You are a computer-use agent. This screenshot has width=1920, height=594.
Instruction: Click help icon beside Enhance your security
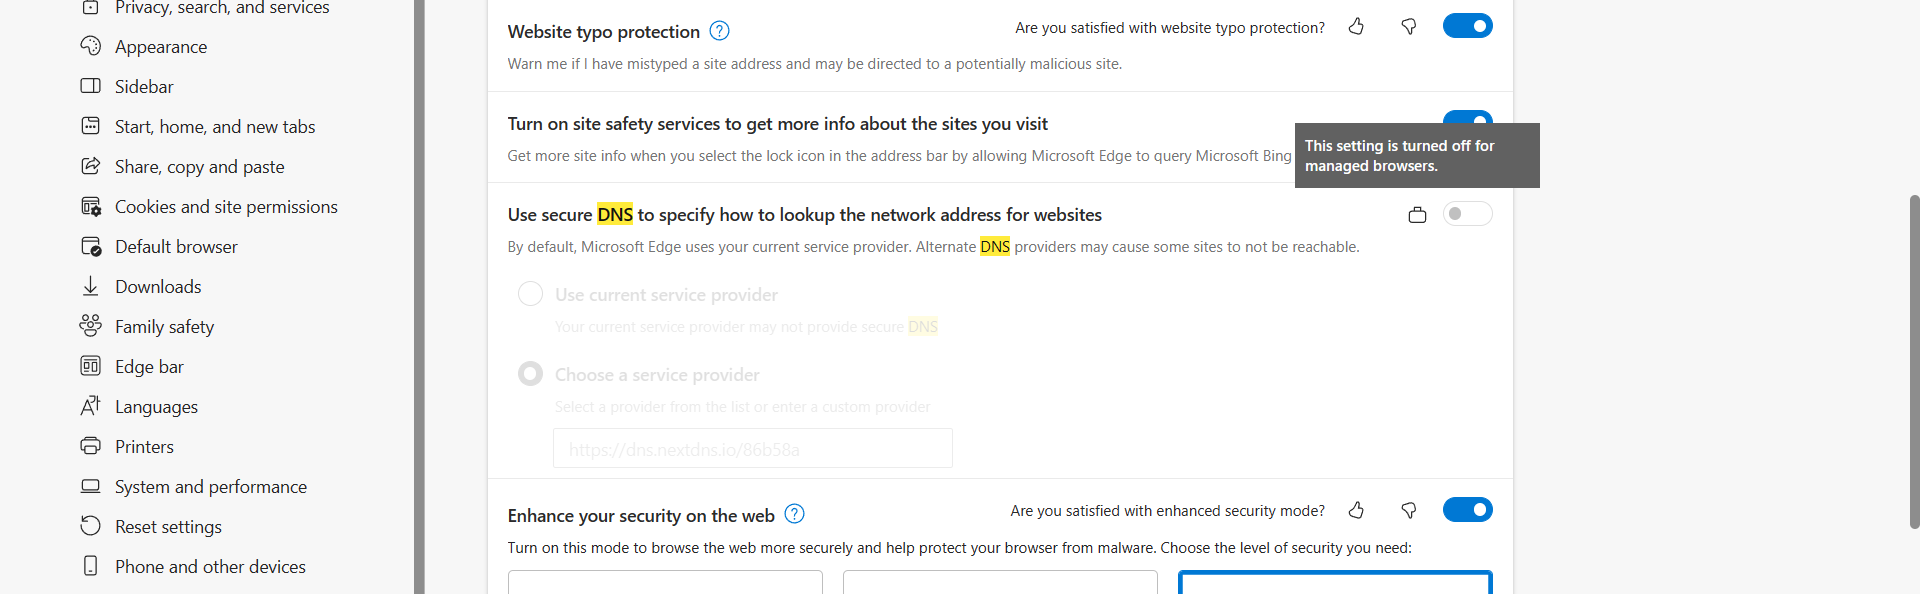click(x=794, y=514)
